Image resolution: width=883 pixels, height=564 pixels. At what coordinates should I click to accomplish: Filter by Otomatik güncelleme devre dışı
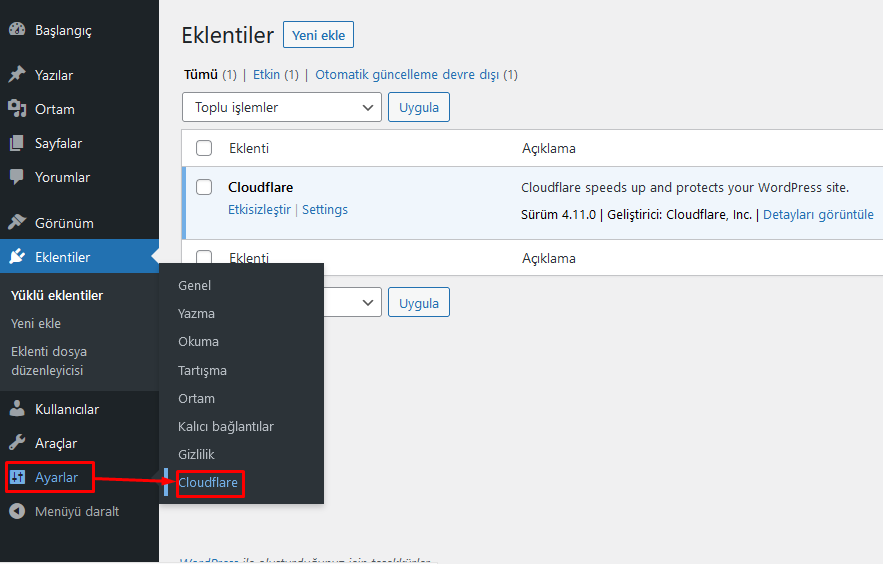(407, 75)
